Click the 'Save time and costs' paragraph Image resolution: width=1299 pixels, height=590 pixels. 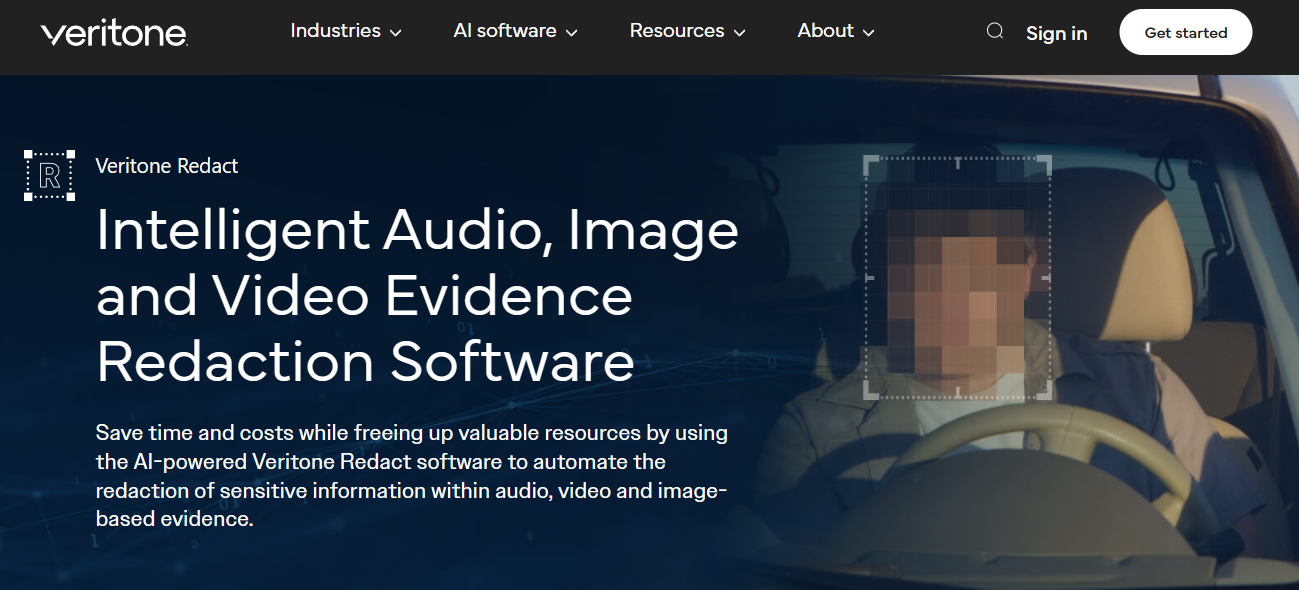(412, 476)
